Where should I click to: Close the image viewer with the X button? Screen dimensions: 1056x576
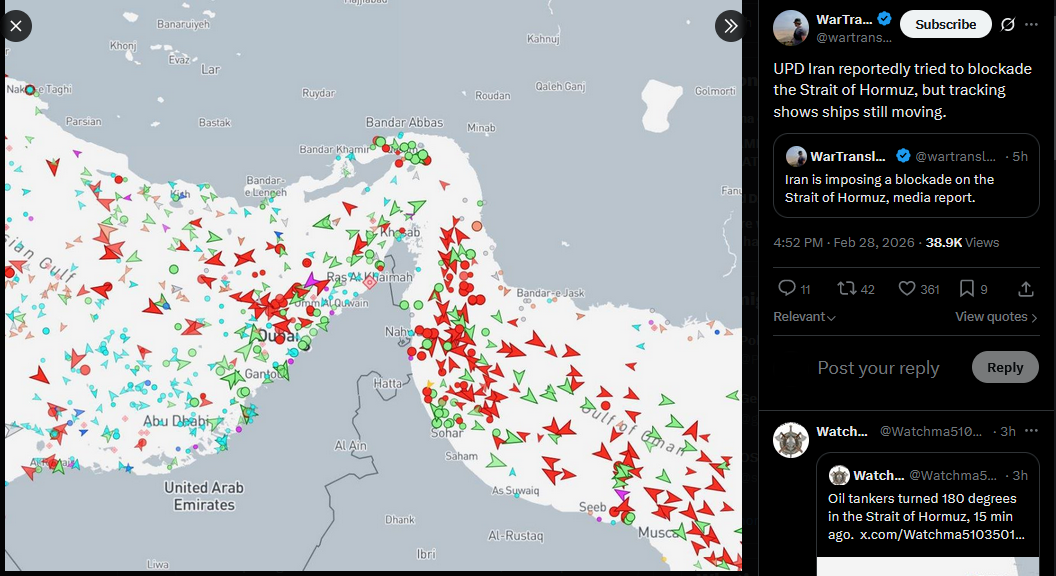point(16,26)
